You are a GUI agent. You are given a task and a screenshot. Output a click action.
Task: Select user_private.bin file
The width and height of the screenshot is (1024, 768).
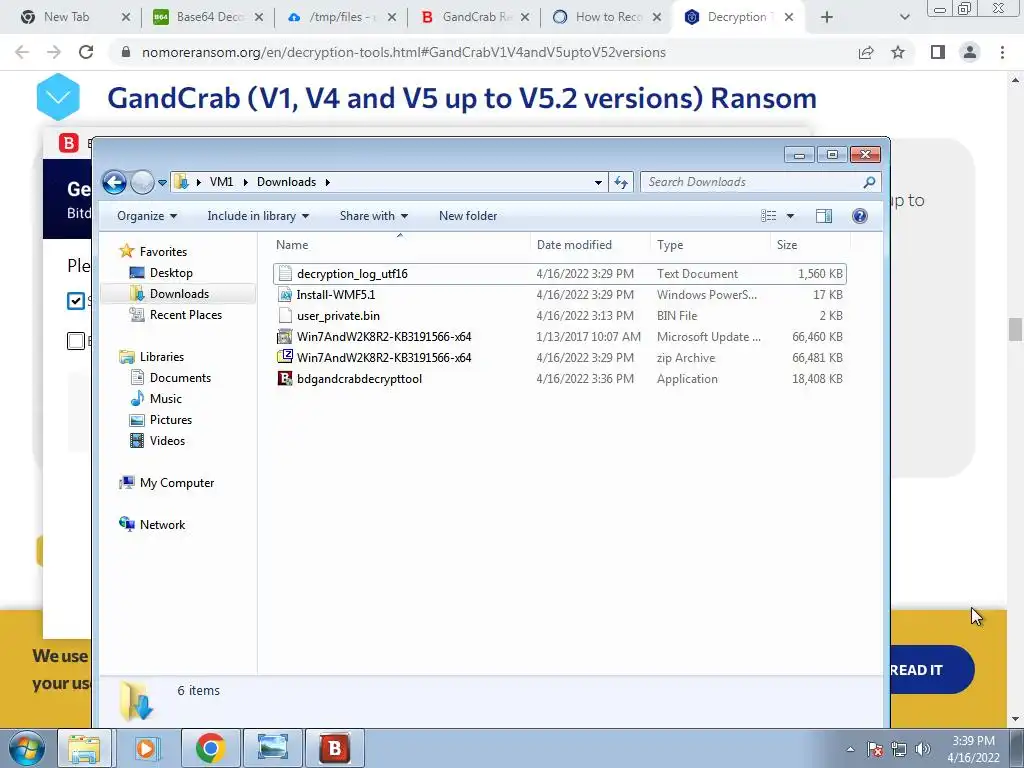[560, 315]
